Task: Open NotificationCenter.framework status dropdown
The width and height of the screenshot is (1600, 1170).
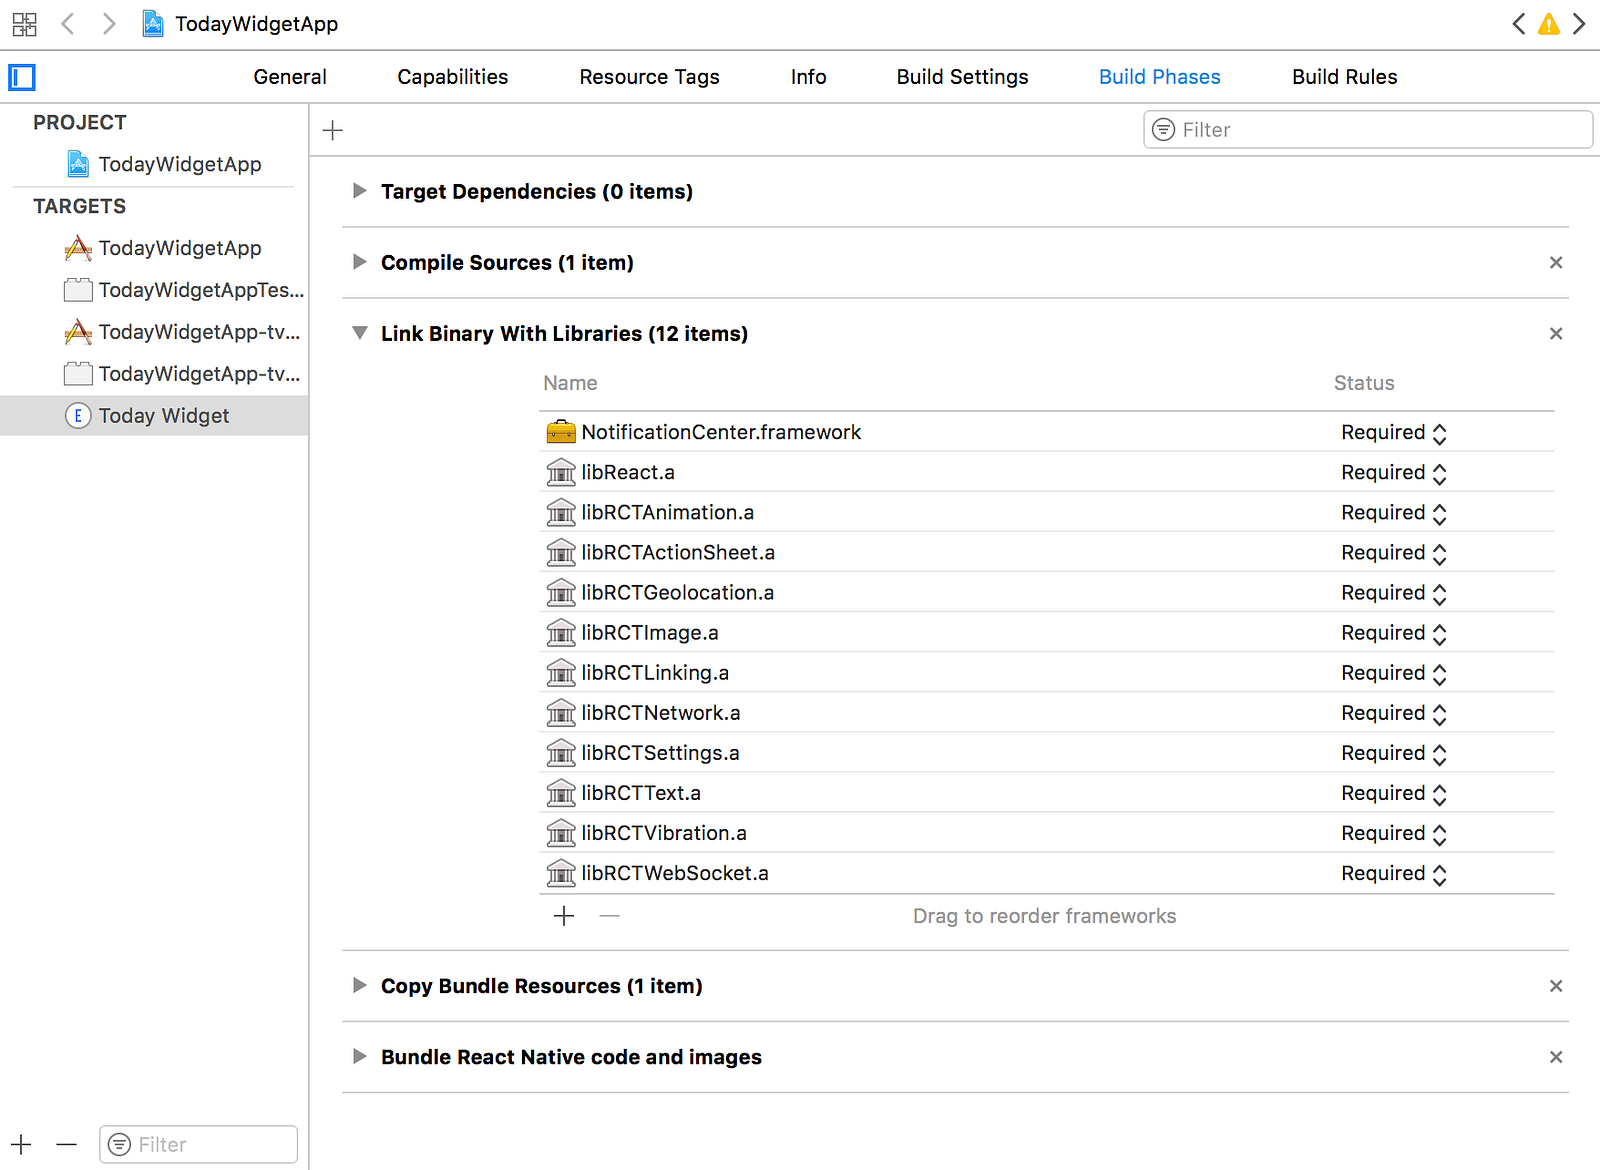Action: point(1394,433)
